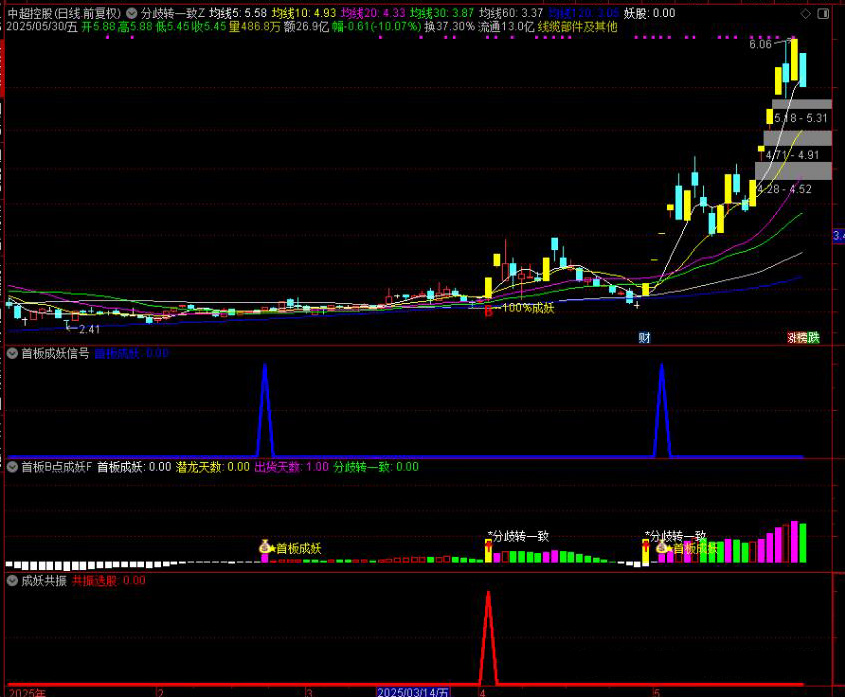Click the 财 financial info marker
The width and height of the screenshot is (845, 697).
click(x=644, y=338)
